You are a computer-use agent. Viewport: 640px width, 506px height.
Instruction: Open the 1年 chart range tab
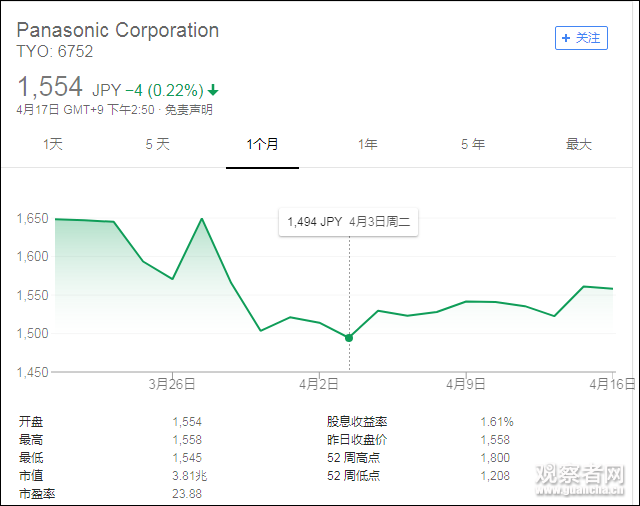pyautogui.click(x=368, y=144)
